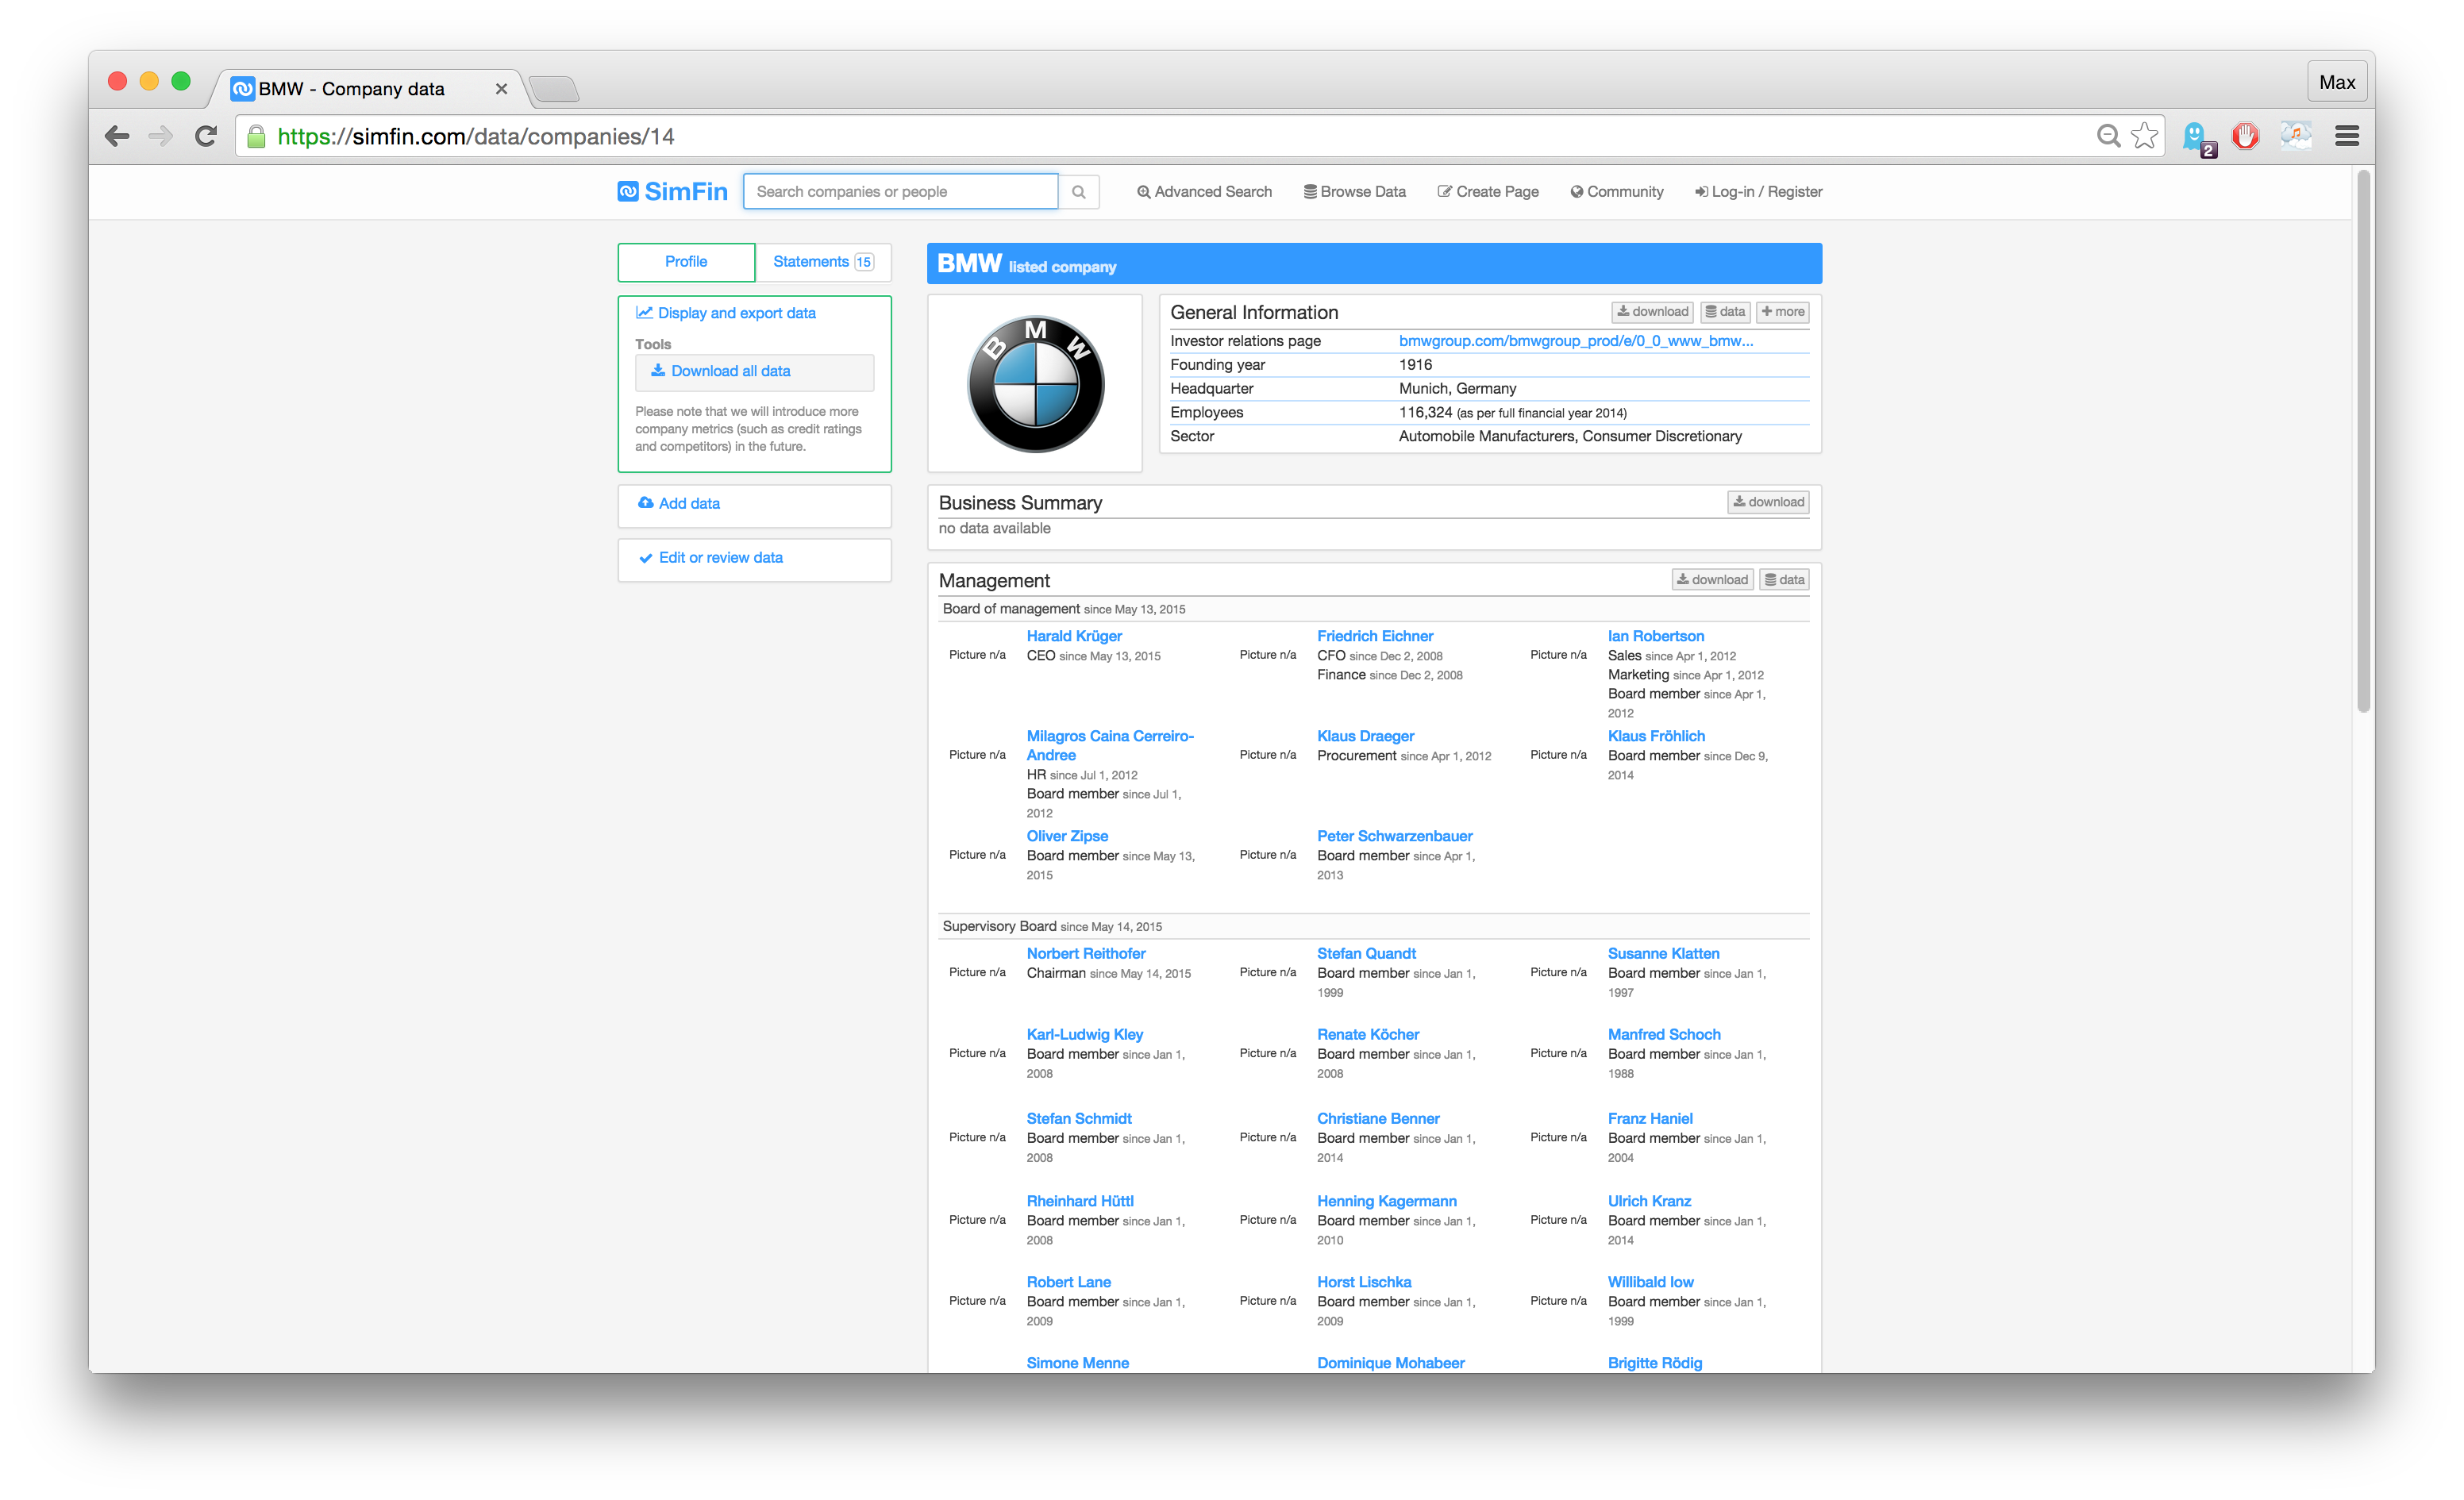The width and height of the screenshot is (2464, 1500).
Task: Open the Chrome hamburger menu icon
Action: coord(2346,136)
